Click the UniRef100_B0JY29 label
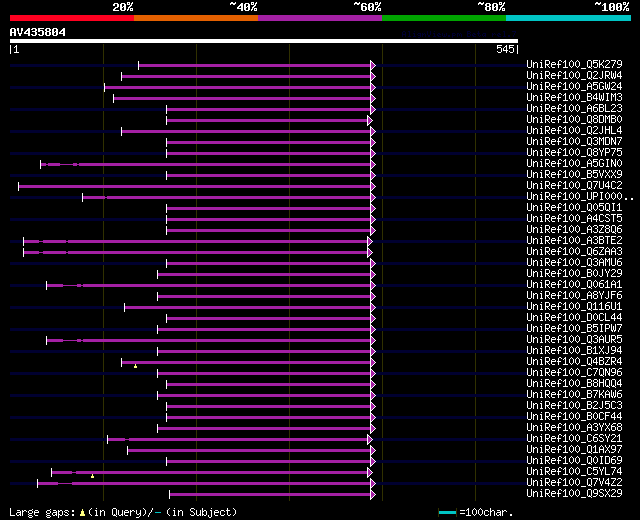 (x=574, y=274)
